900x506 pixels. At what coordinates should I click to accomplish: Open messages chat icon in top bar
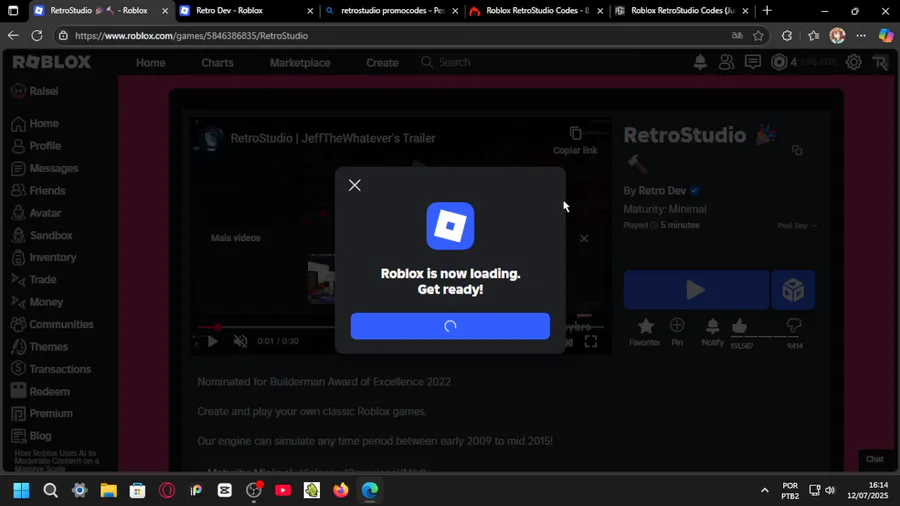pos(752,62)
